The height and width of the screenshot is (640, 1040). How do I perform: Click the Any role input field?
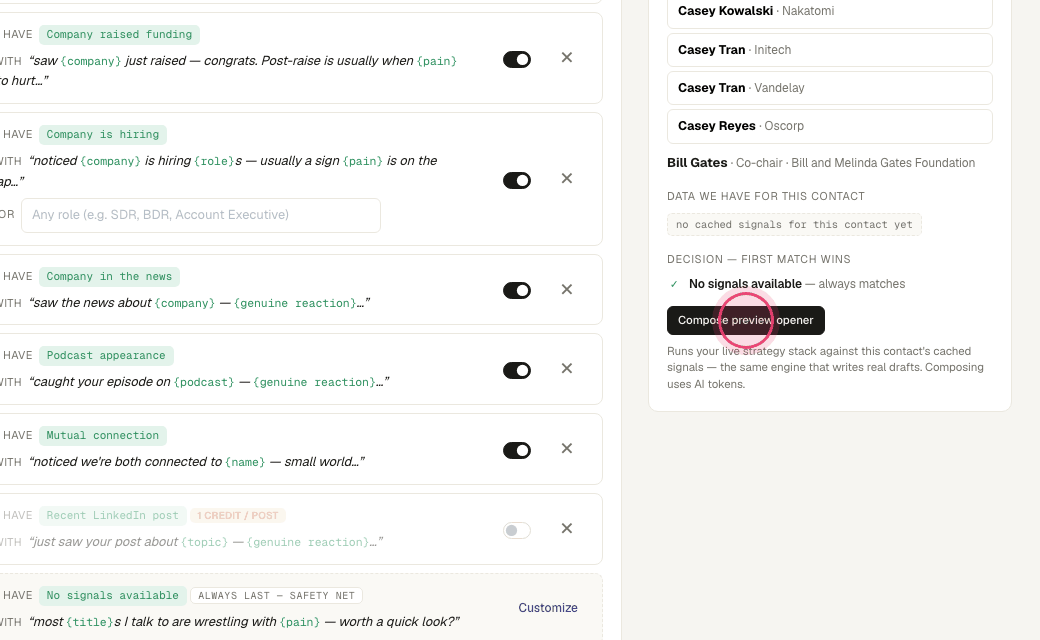point(201,215)
